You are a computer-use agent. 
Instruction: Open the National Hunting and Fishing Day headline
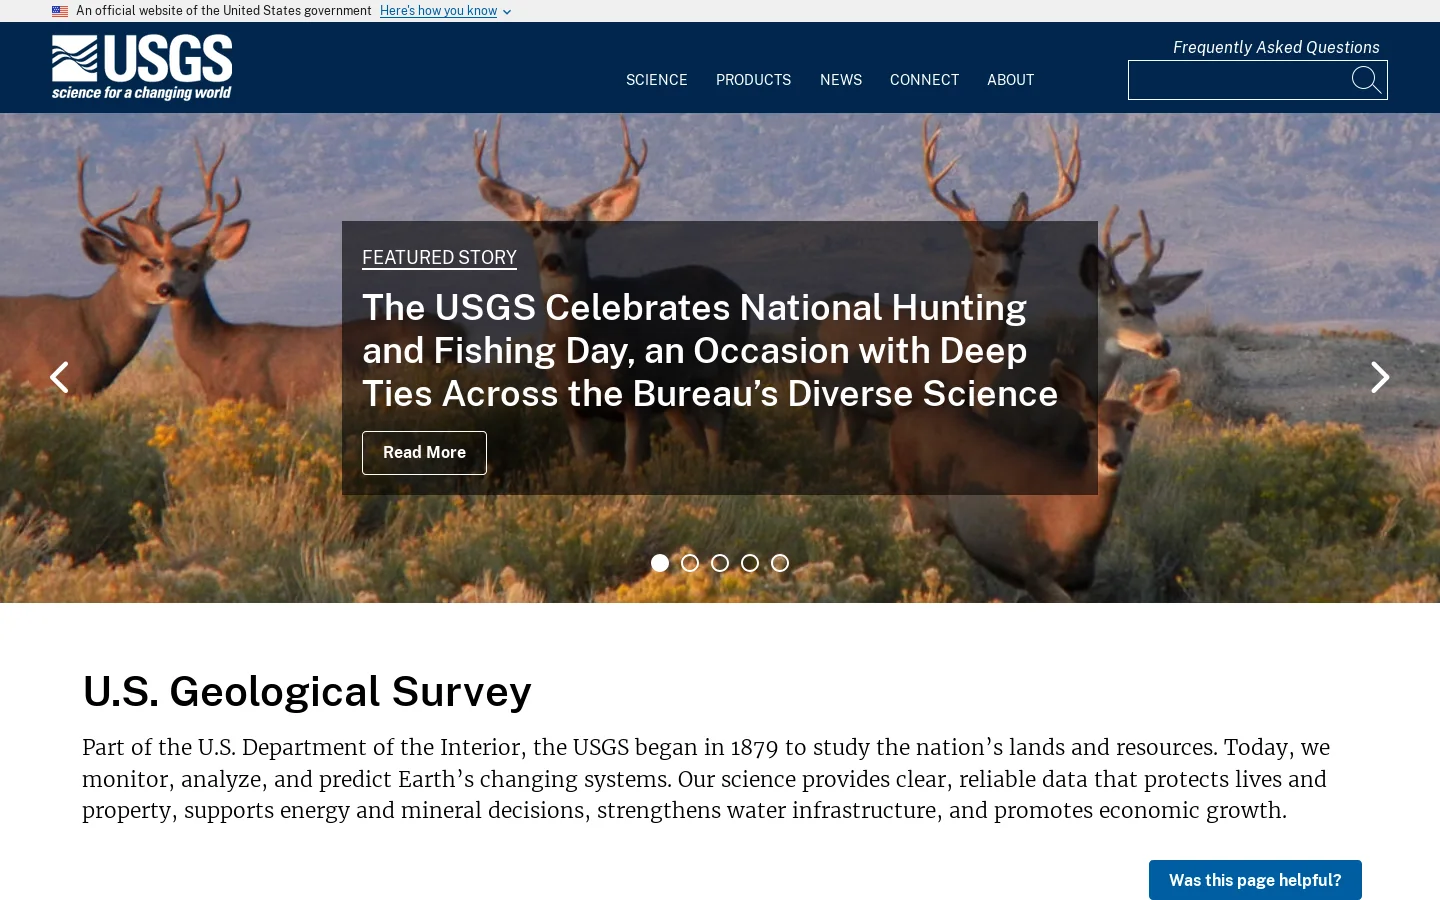point(710,350)
